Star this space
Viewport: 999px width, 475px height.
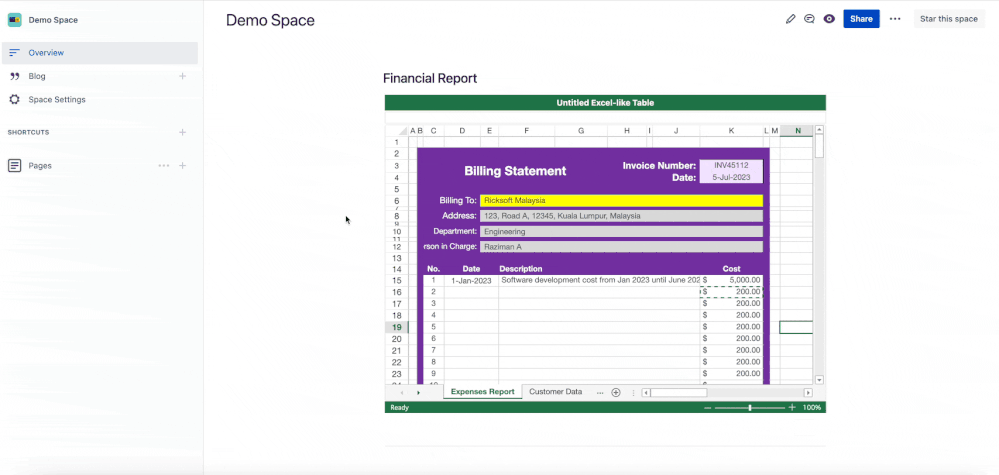click(x=949, y=19)
